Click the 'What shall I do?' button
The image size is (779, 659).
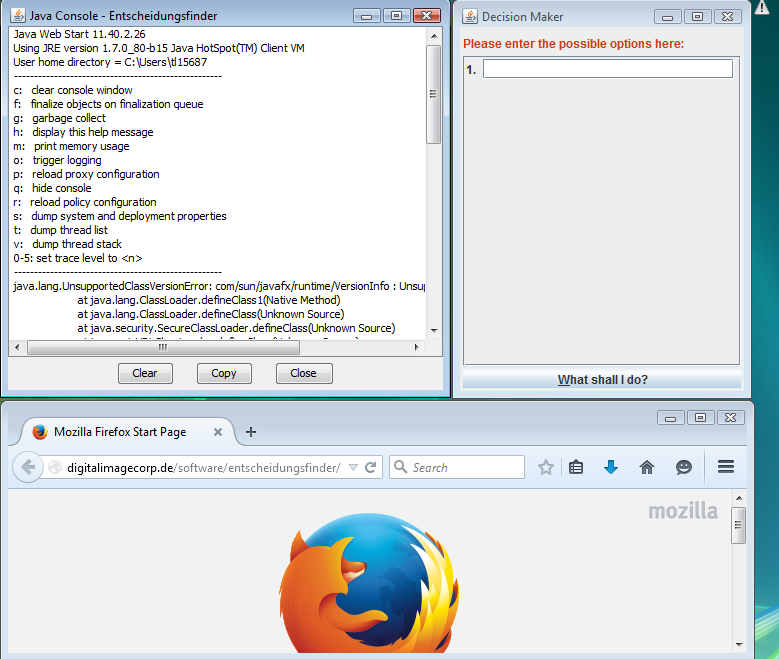[x=602, y=380]
